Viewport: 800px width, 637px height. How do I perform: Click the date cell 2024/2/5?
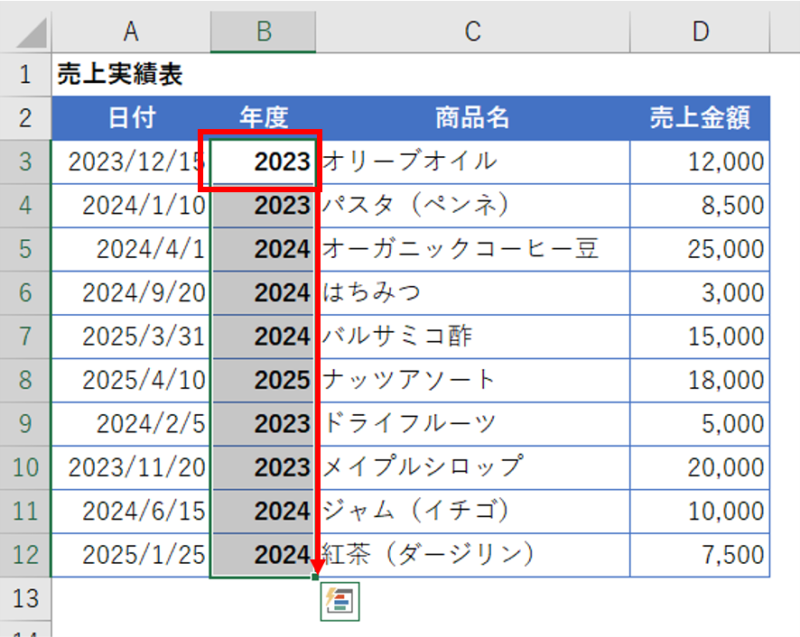tap(131, 424)
